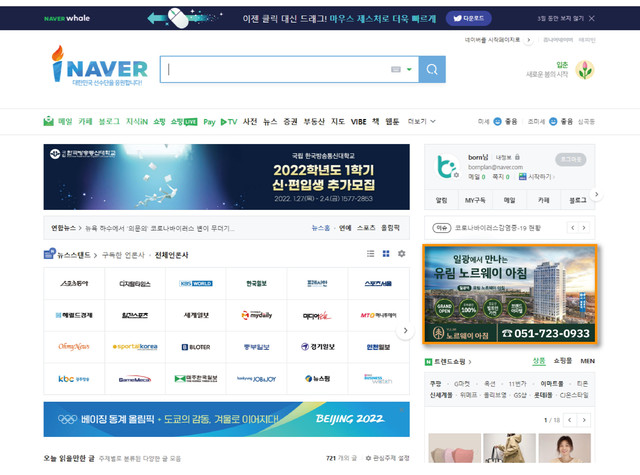640x475 pixels.
Task: Open the 지식iN menu item
Action: pyautogui.click(x=137, y=121)
